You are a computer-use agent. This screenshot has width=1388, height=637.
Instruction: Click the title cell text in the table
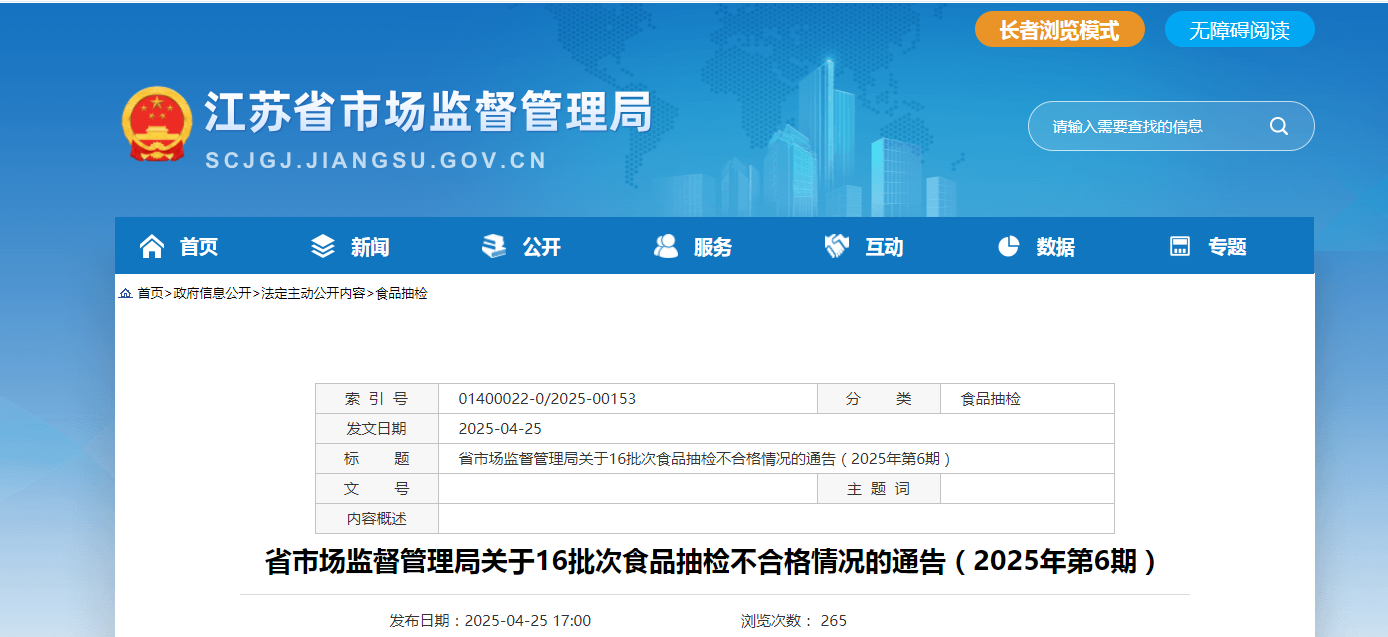point(705,459)
